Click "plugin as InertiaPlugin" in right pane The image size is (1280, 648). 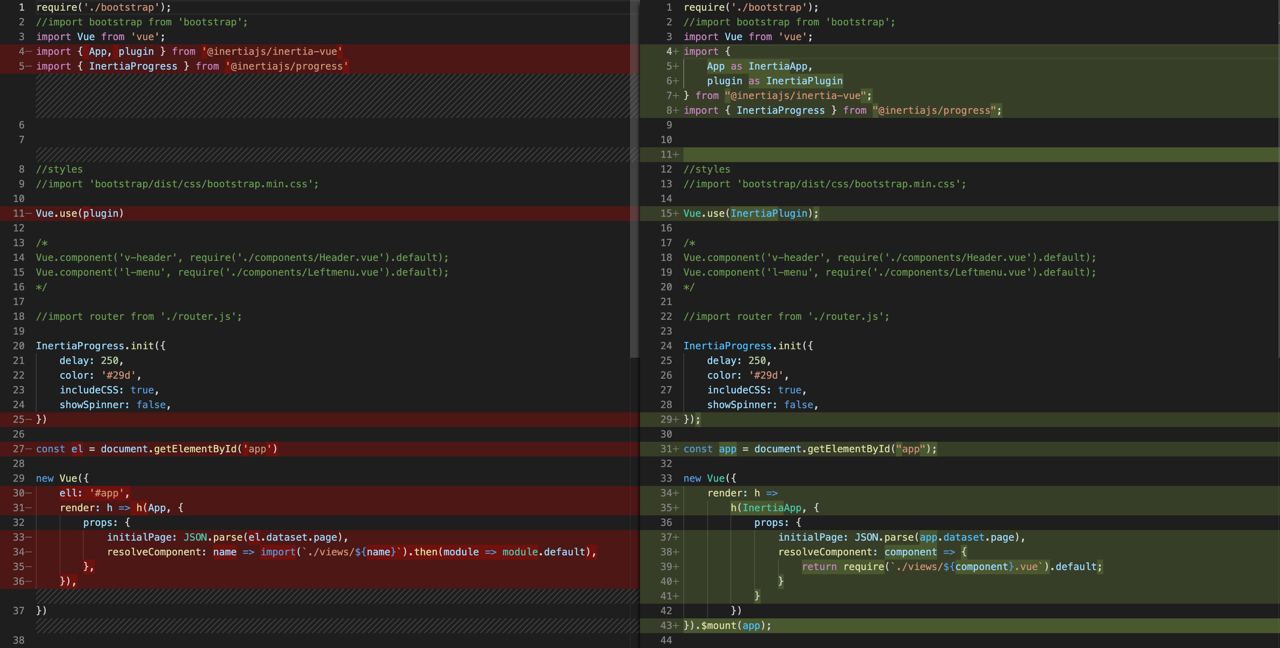(x=775, y=81)
